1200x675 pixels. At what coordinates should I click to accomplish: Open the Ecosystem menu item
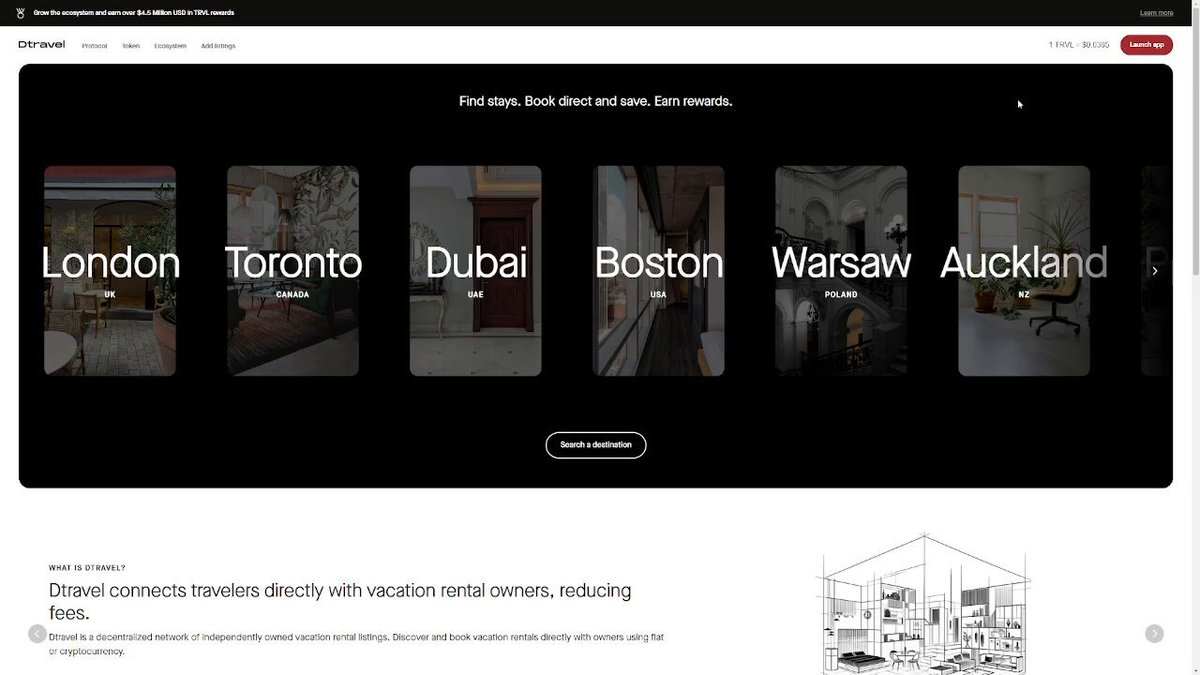[x=170, y=46]
